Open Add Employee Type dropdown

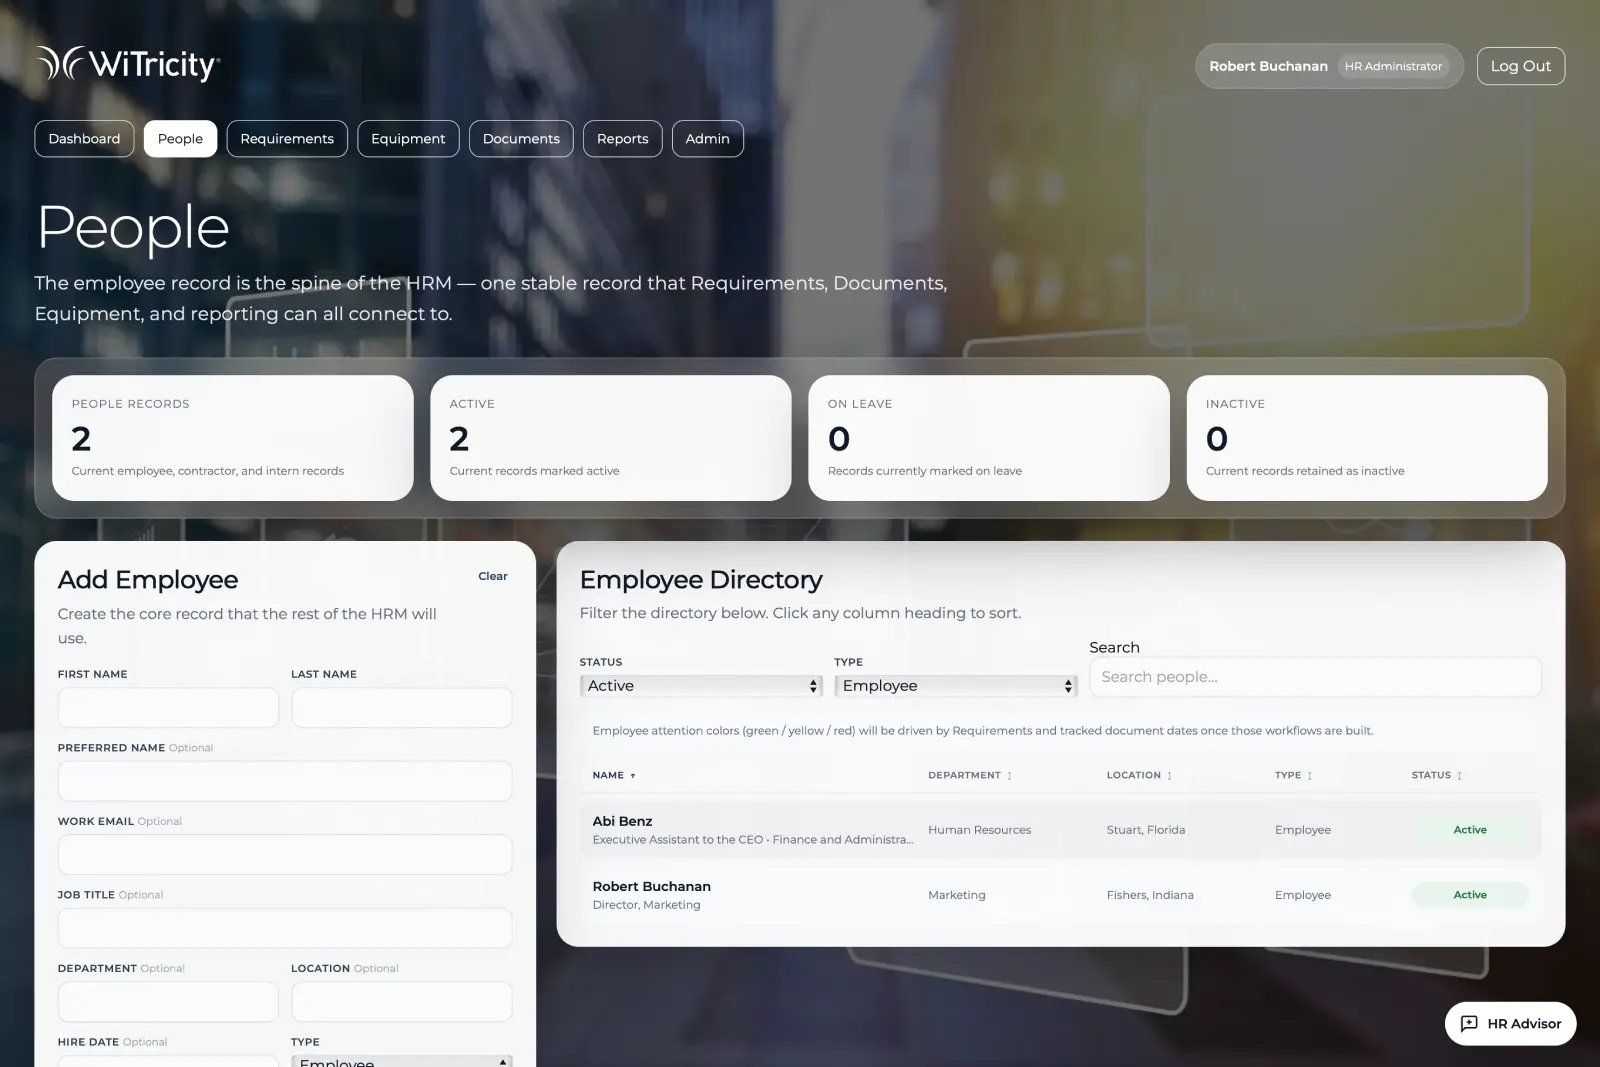[x=402, y=1061]
